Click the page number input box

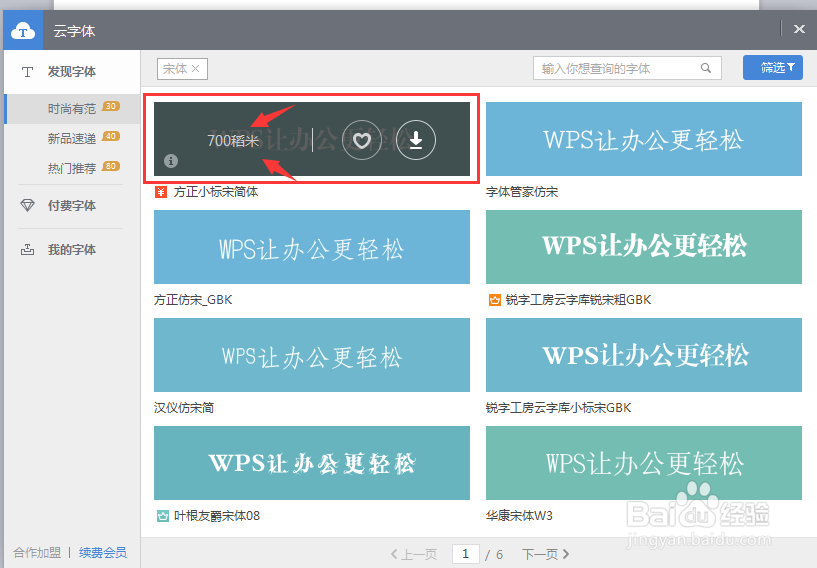coord(465,553)
